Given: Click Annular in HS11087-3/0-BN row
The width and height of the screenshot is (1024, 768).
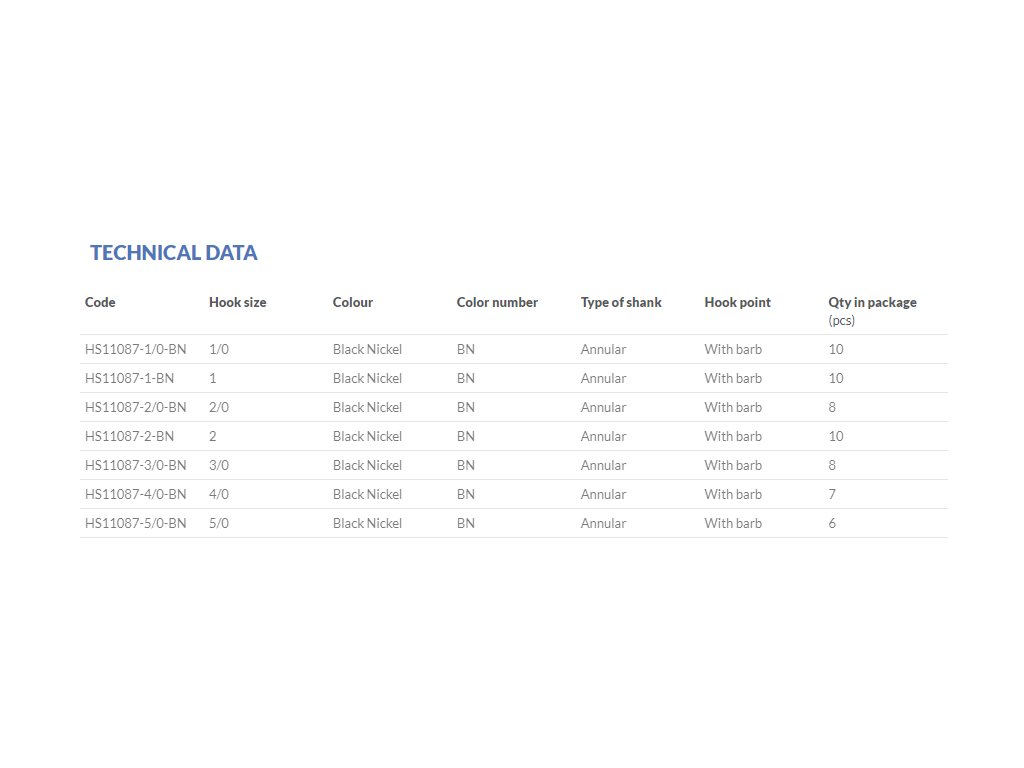Looking at the screenshot, I should (603, 466).
